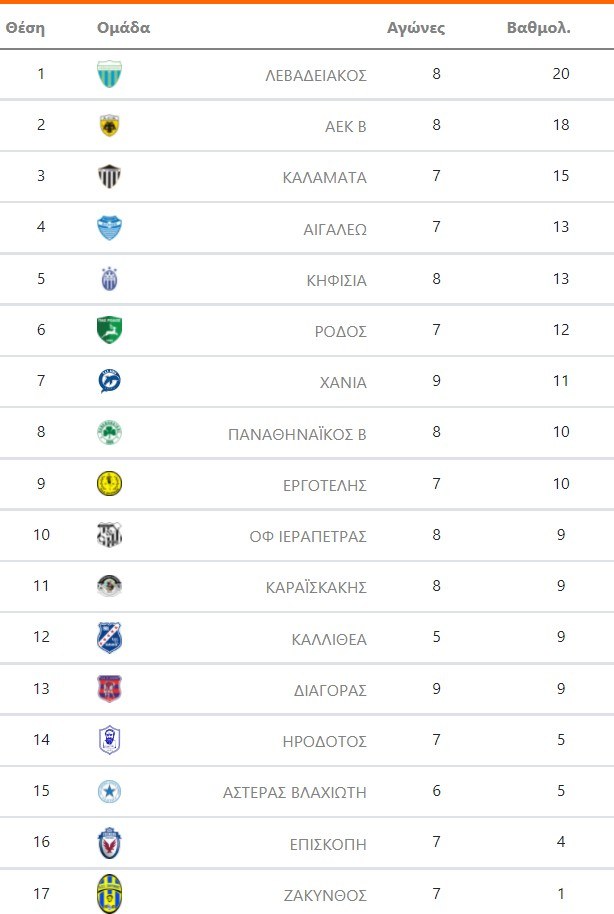Viewport: 614px width, 914px height.
Task: Click the ΚΑΛΑΜΑΤΑ striped crest icon
Action: [109, 177]
